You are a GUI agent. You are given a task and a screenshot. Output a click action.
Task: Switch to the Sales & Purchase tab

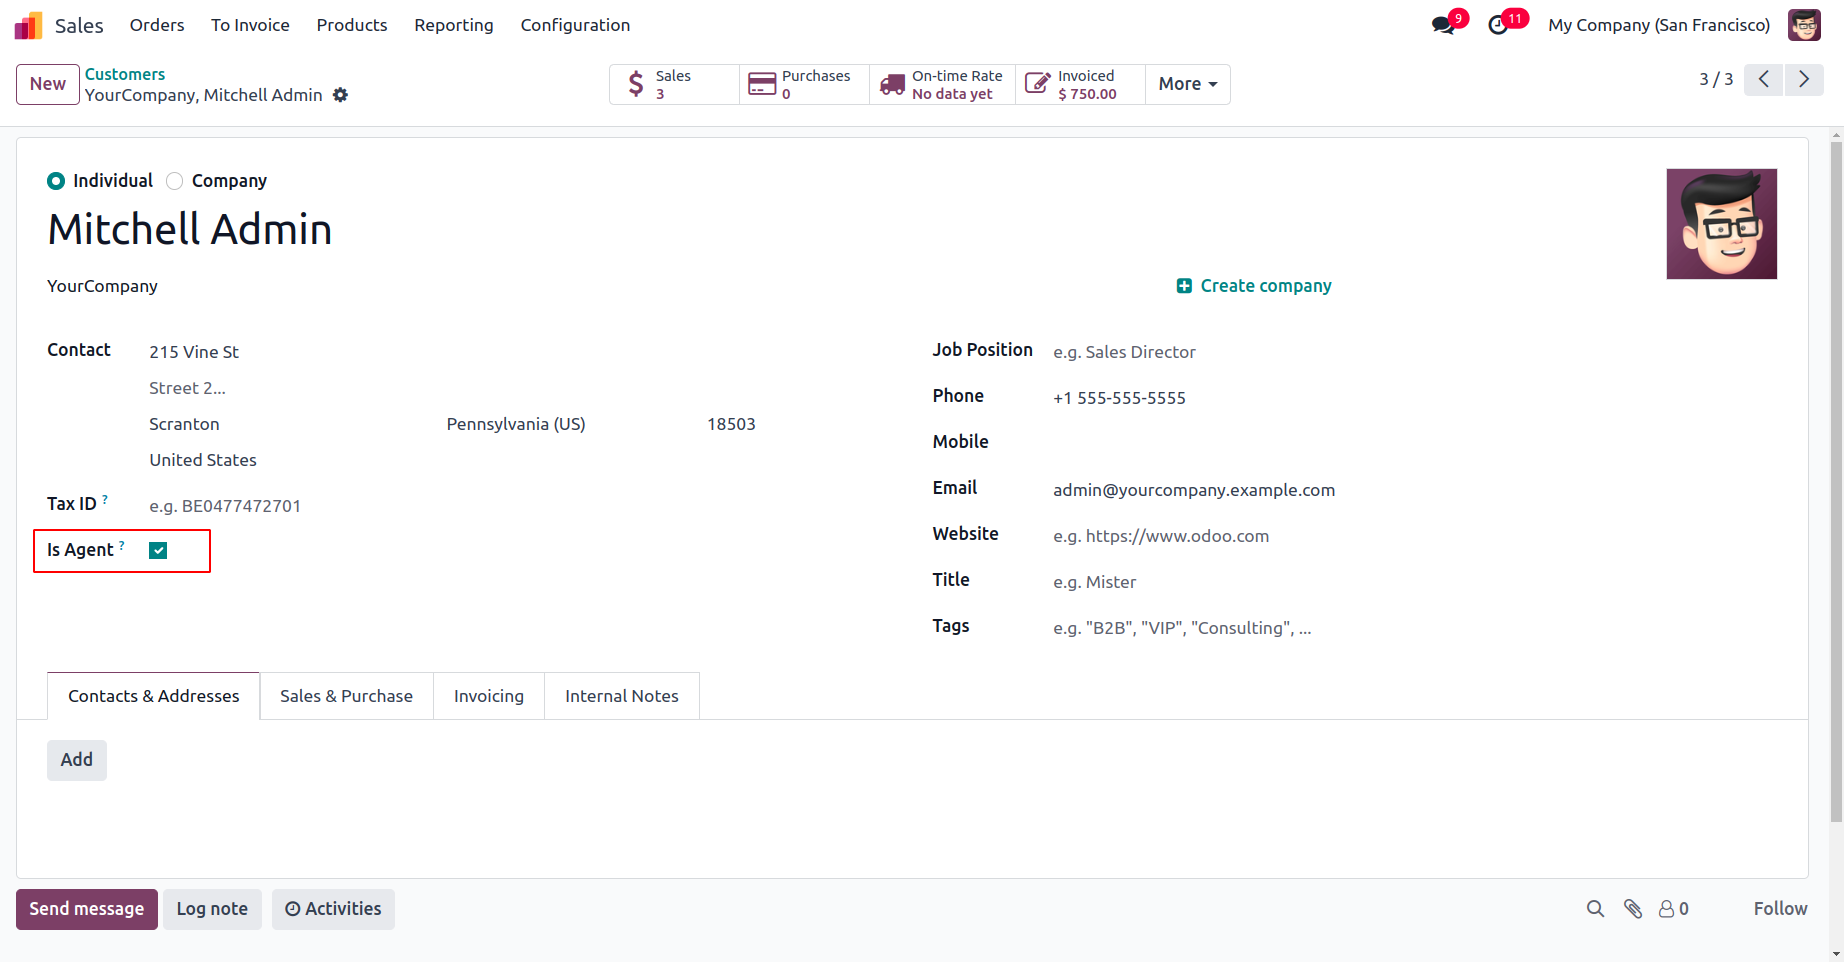346,696
